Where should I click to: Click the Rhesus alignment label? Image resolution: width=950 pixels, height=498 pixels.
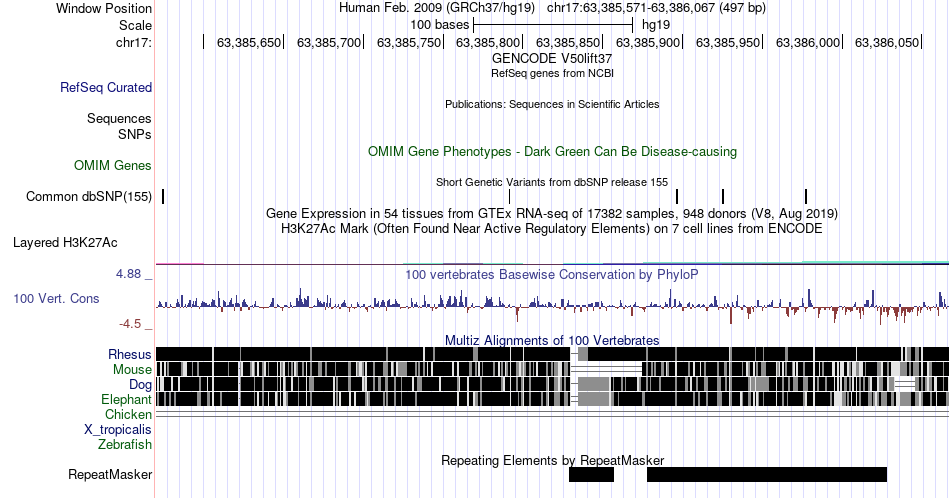pos(130,354)
